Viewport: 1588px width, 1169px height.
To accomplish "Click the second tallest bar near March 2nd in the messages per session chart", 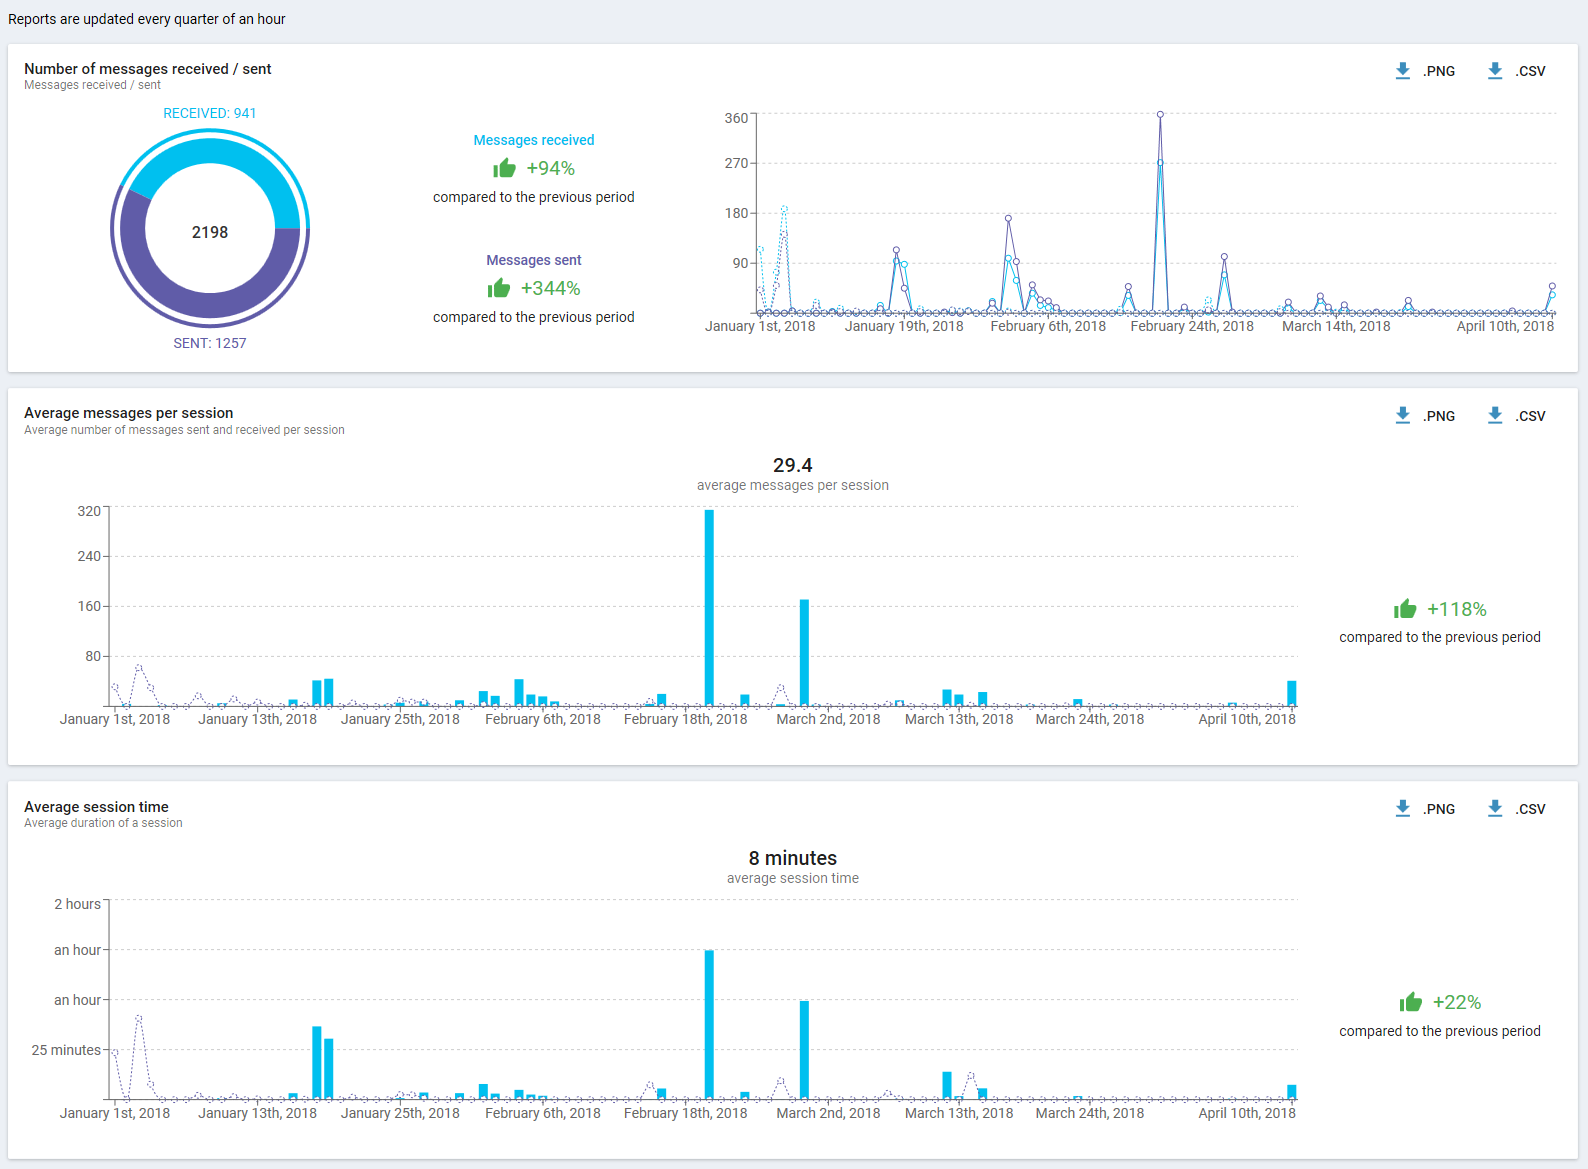I will click(804, 653).
